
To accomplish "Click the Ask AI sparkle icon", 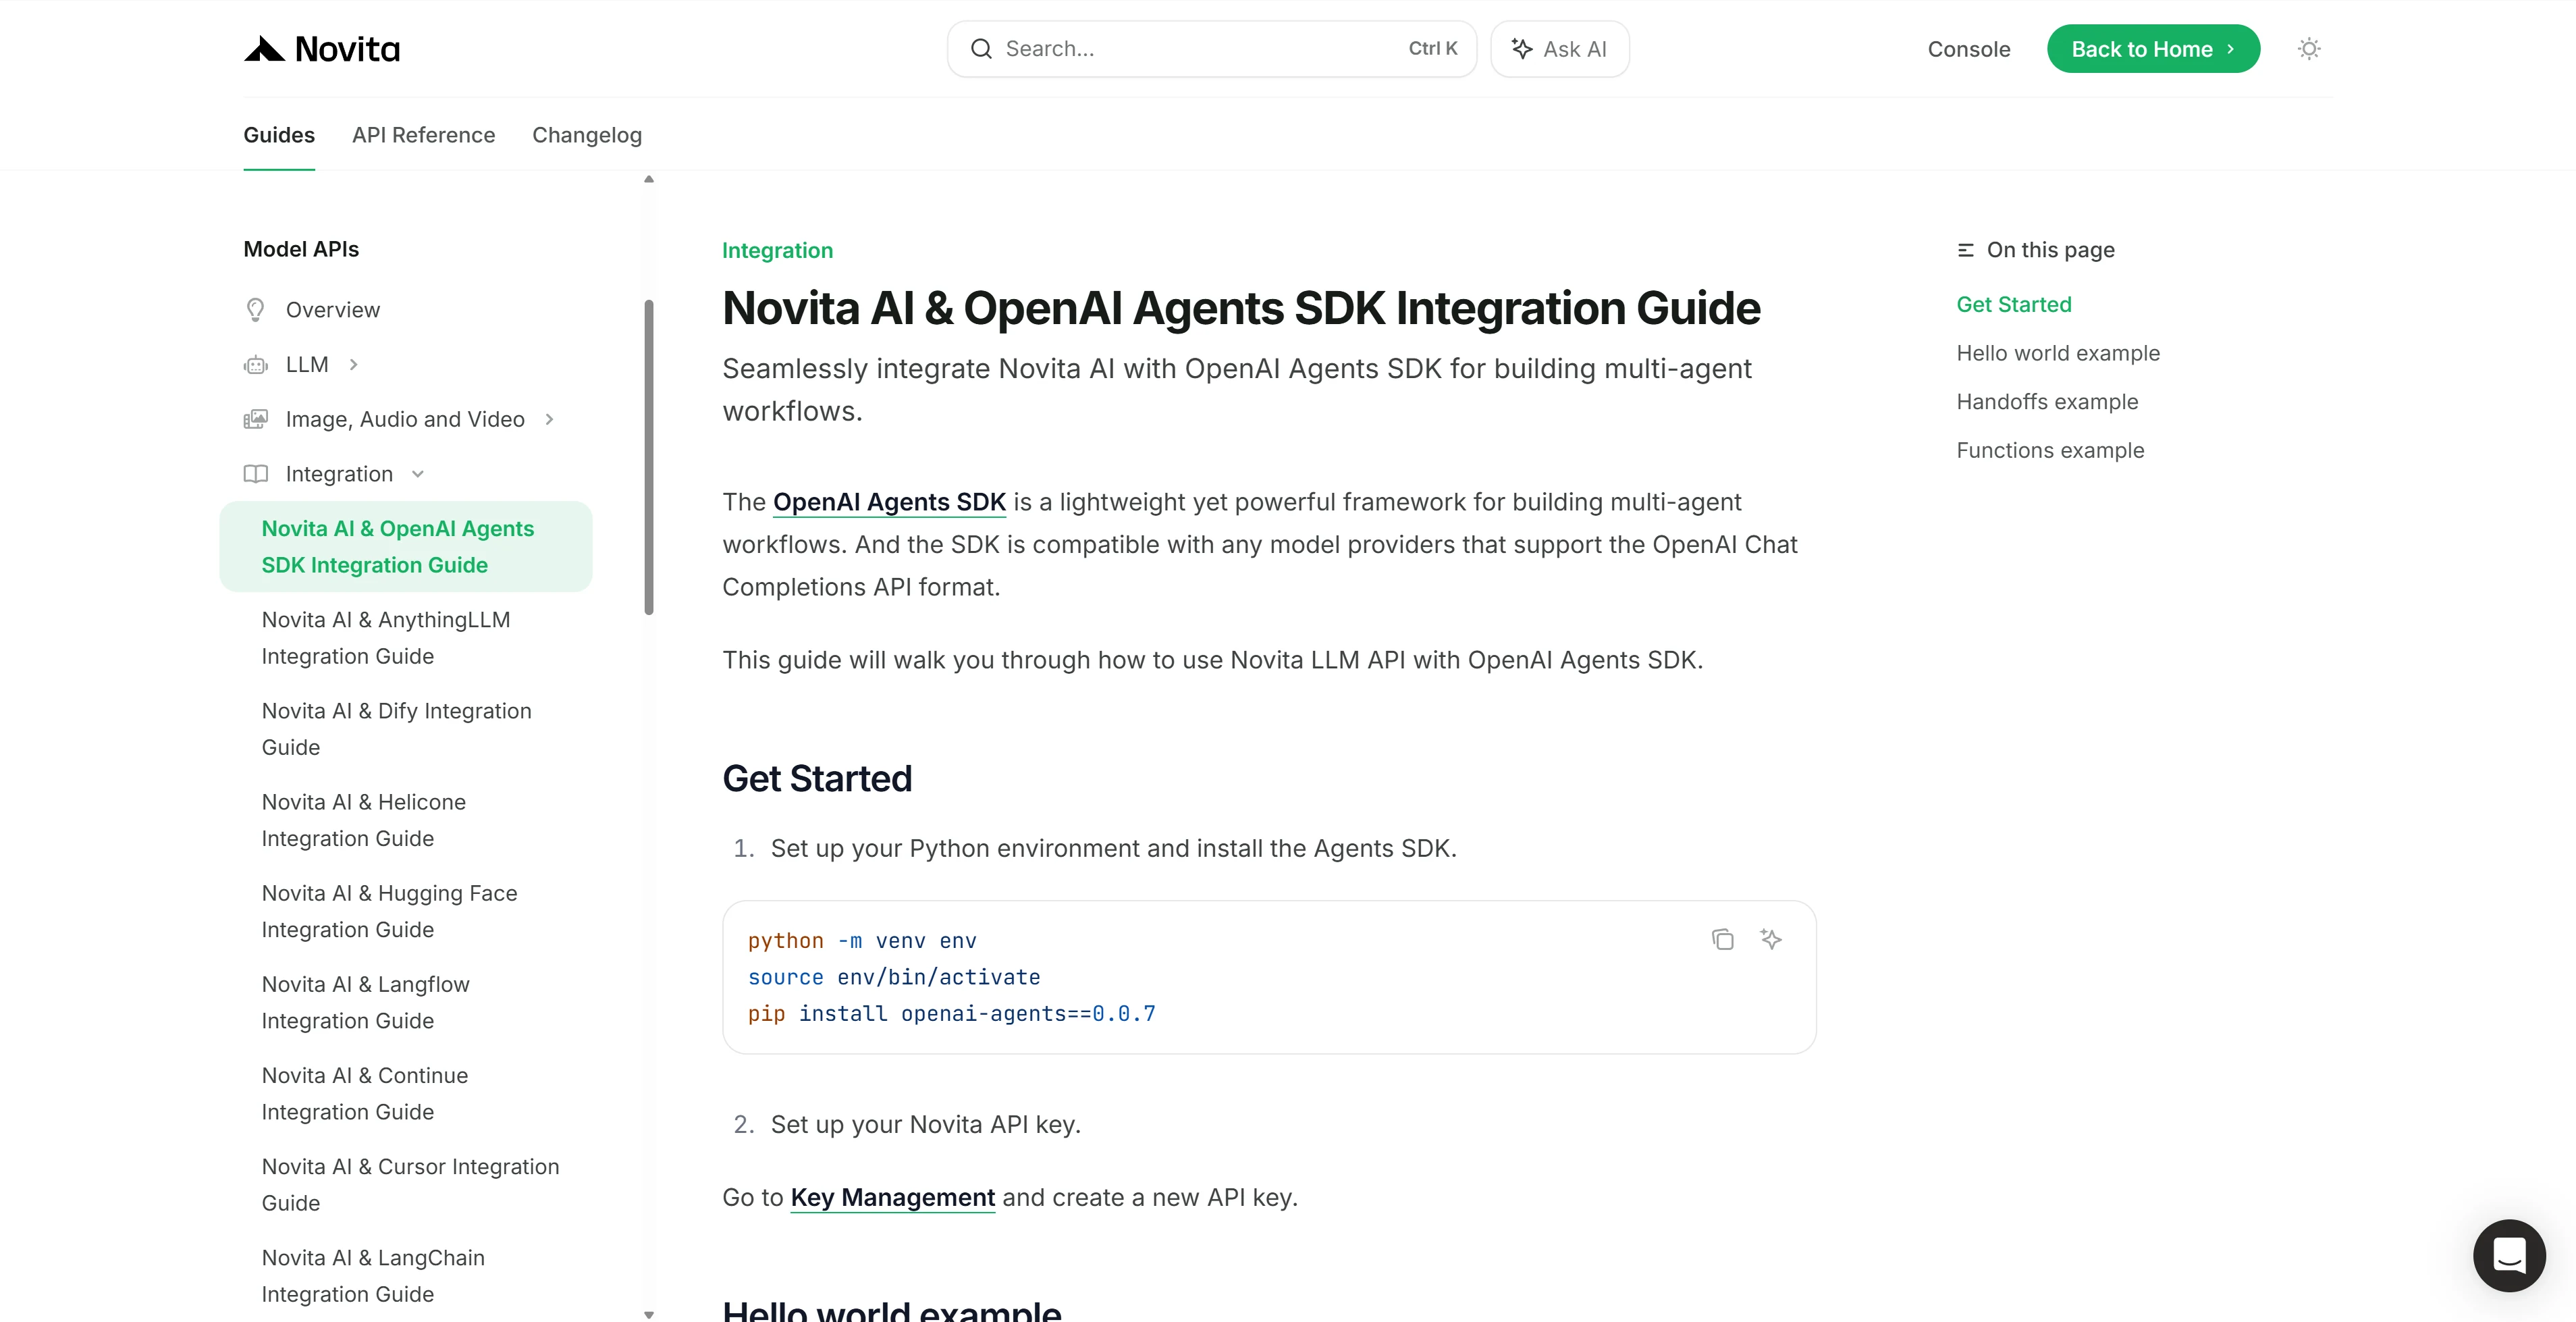I will tap(1522, 49).
